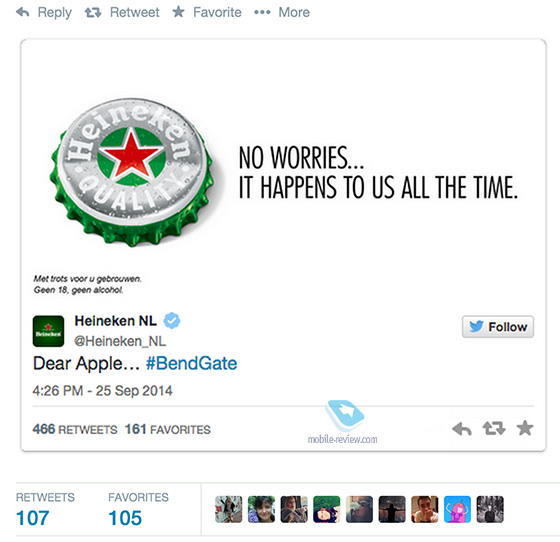
Task: Click the Favorite star at top
Action: pos(178,12)
